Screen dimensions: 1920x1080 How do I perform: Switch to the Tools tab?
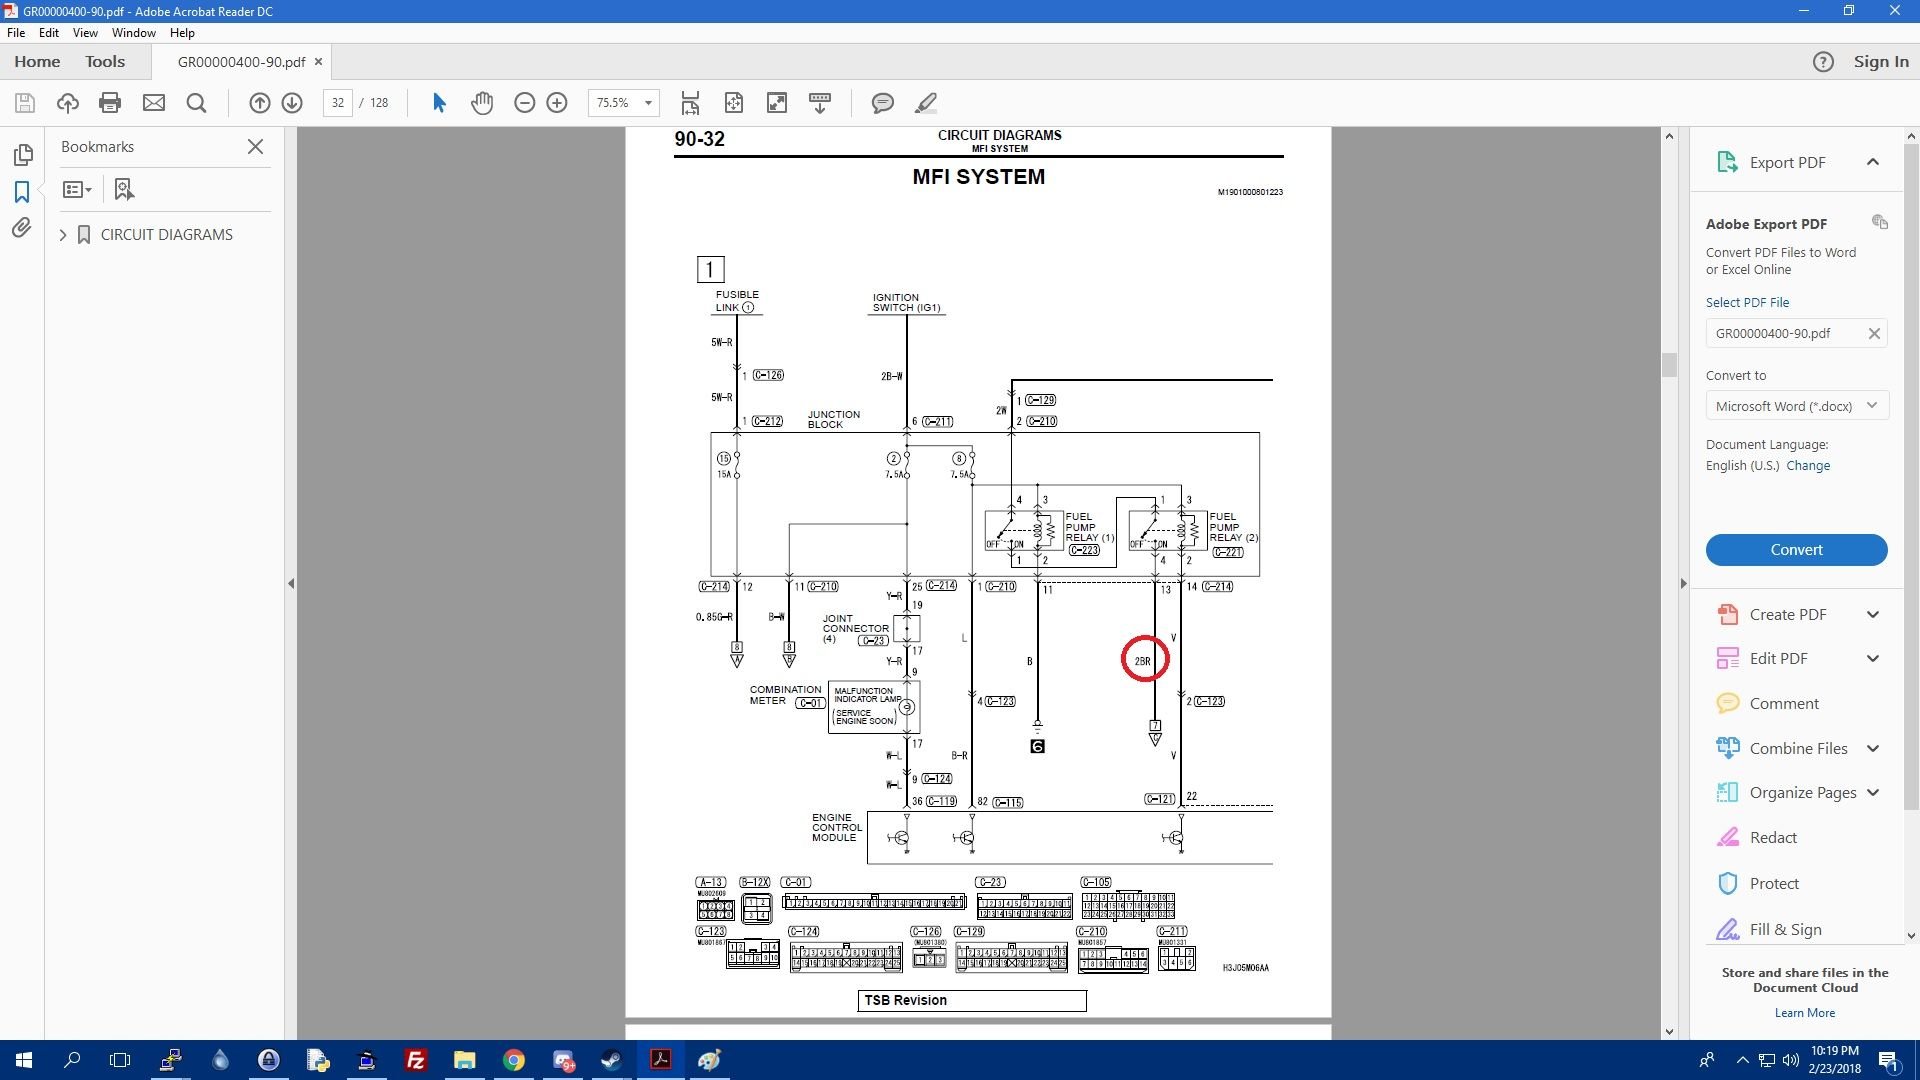105,62
